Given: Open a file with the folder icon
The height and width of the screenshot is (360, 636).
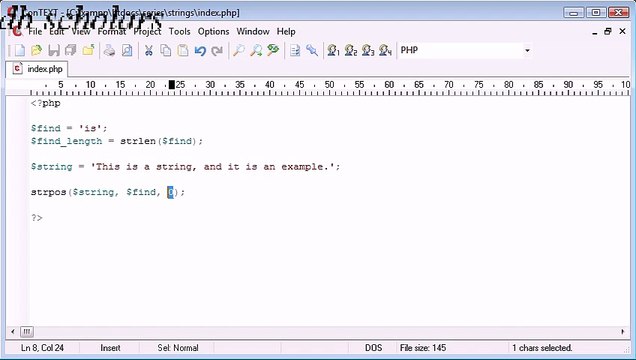Looking at the screenshot, I should coord(37,50).
